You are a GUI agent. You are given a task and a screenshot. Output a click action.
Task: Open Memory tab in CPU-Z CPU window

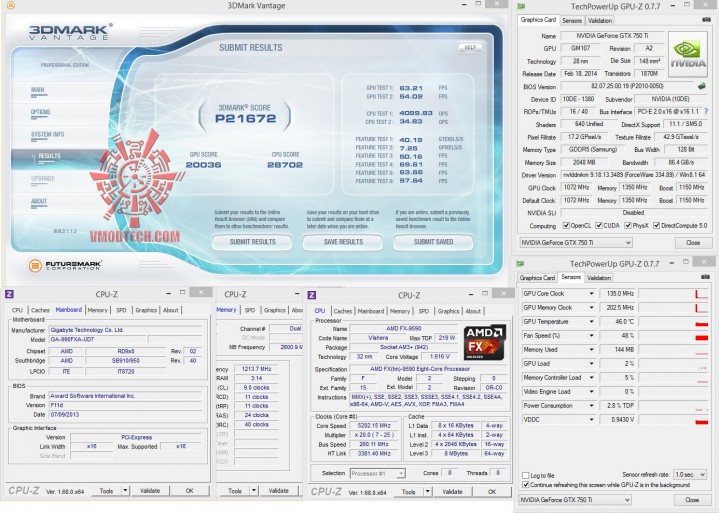pyautogui.click(x=400, y=311)
